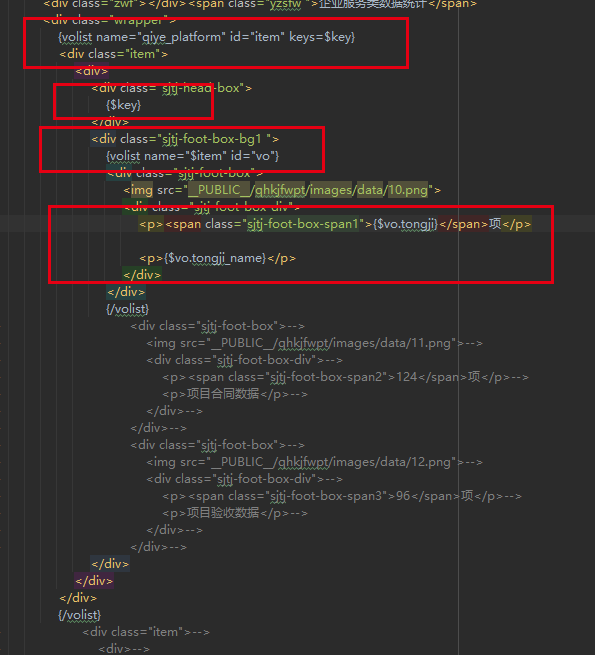
Task: Click the commented 项目合同数据 paragraph
Action: [235, 394]
